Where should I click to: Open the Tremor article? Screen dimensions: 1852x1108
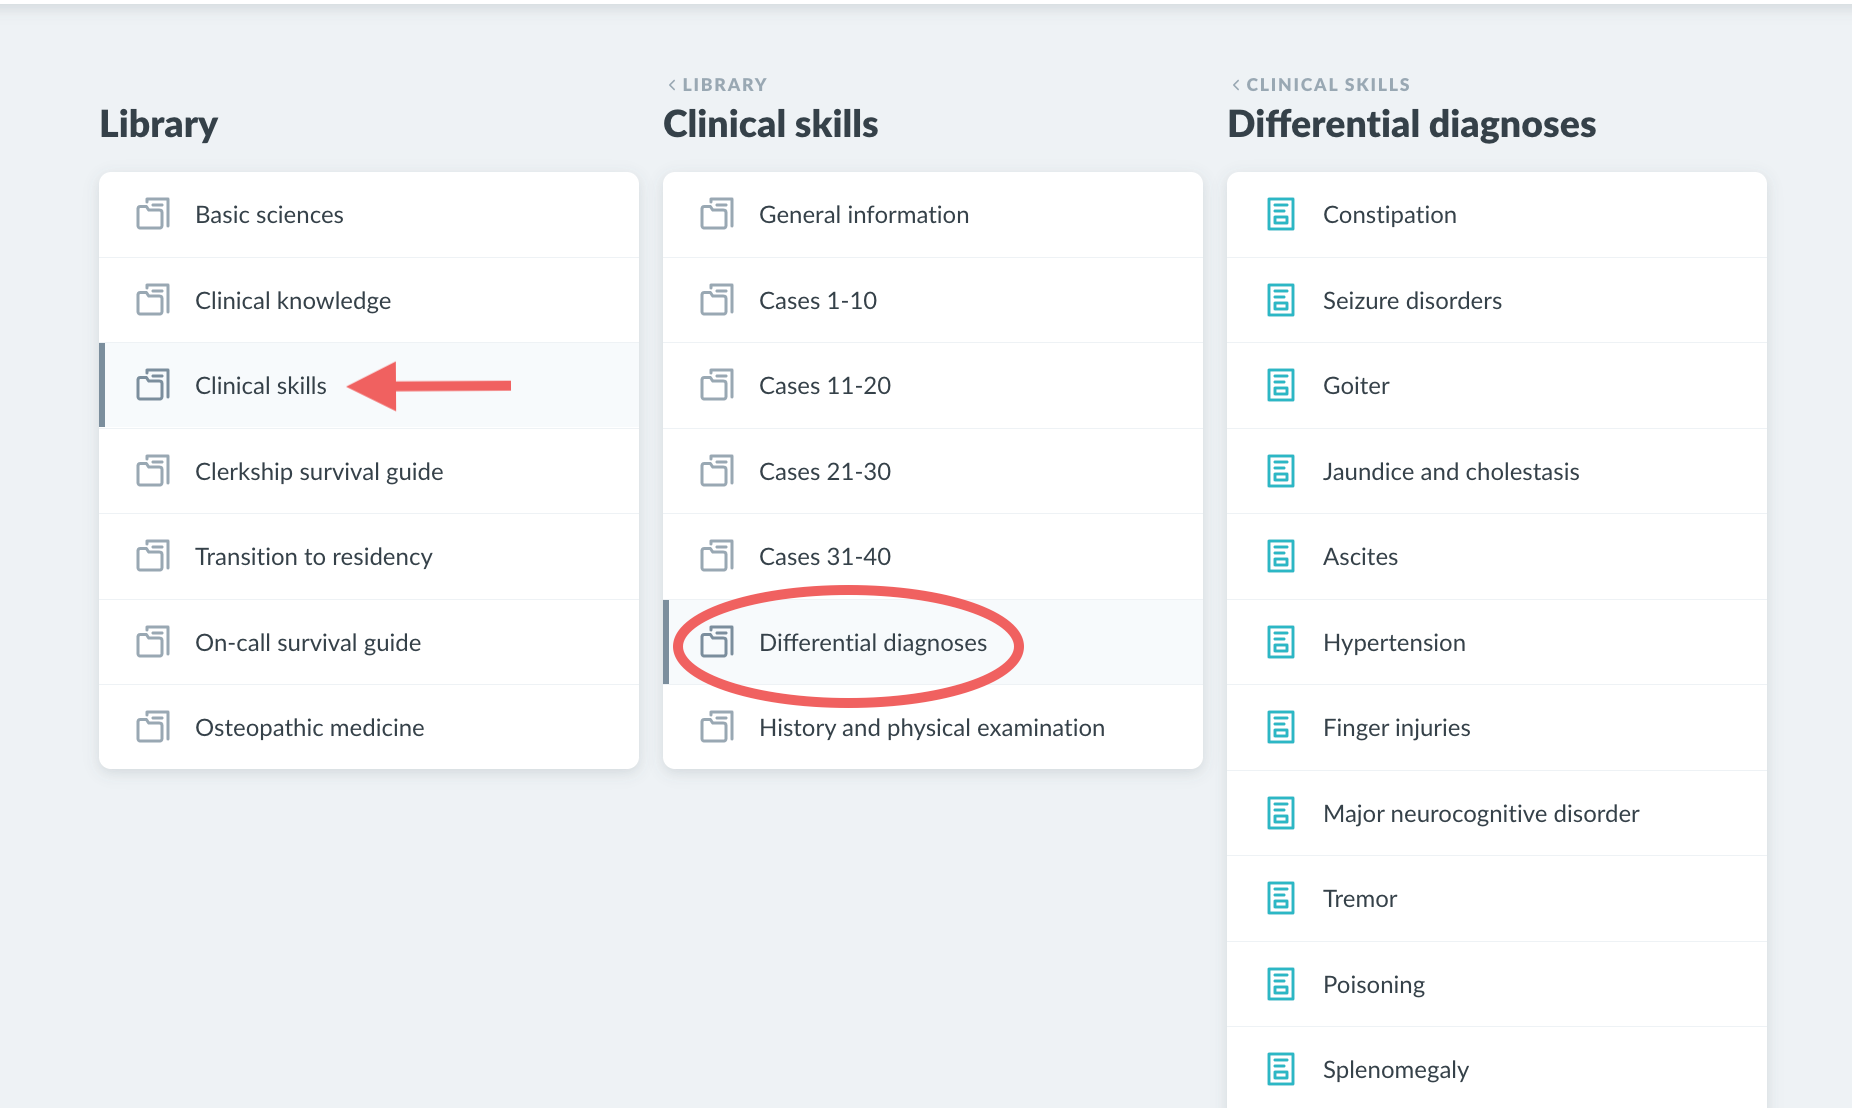[1497, 898]
